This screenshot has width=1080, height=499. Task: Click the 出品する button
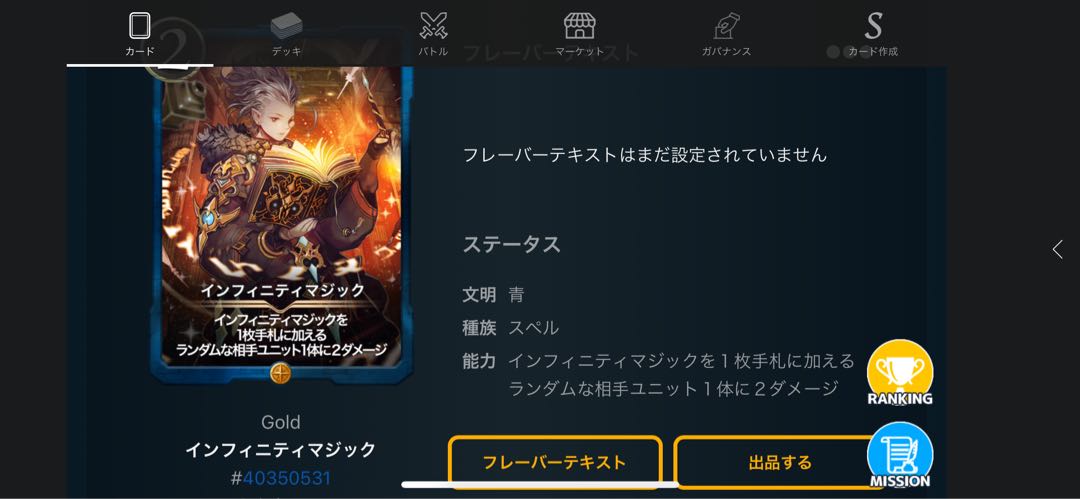click(x=780, y=461)
